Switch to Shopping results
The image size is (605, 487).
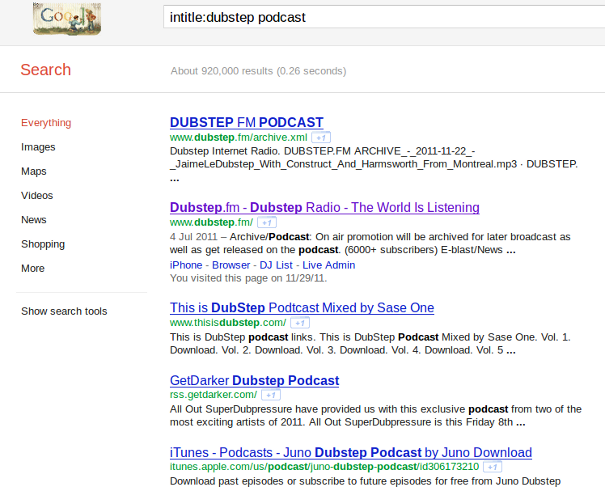coord(43,244)
